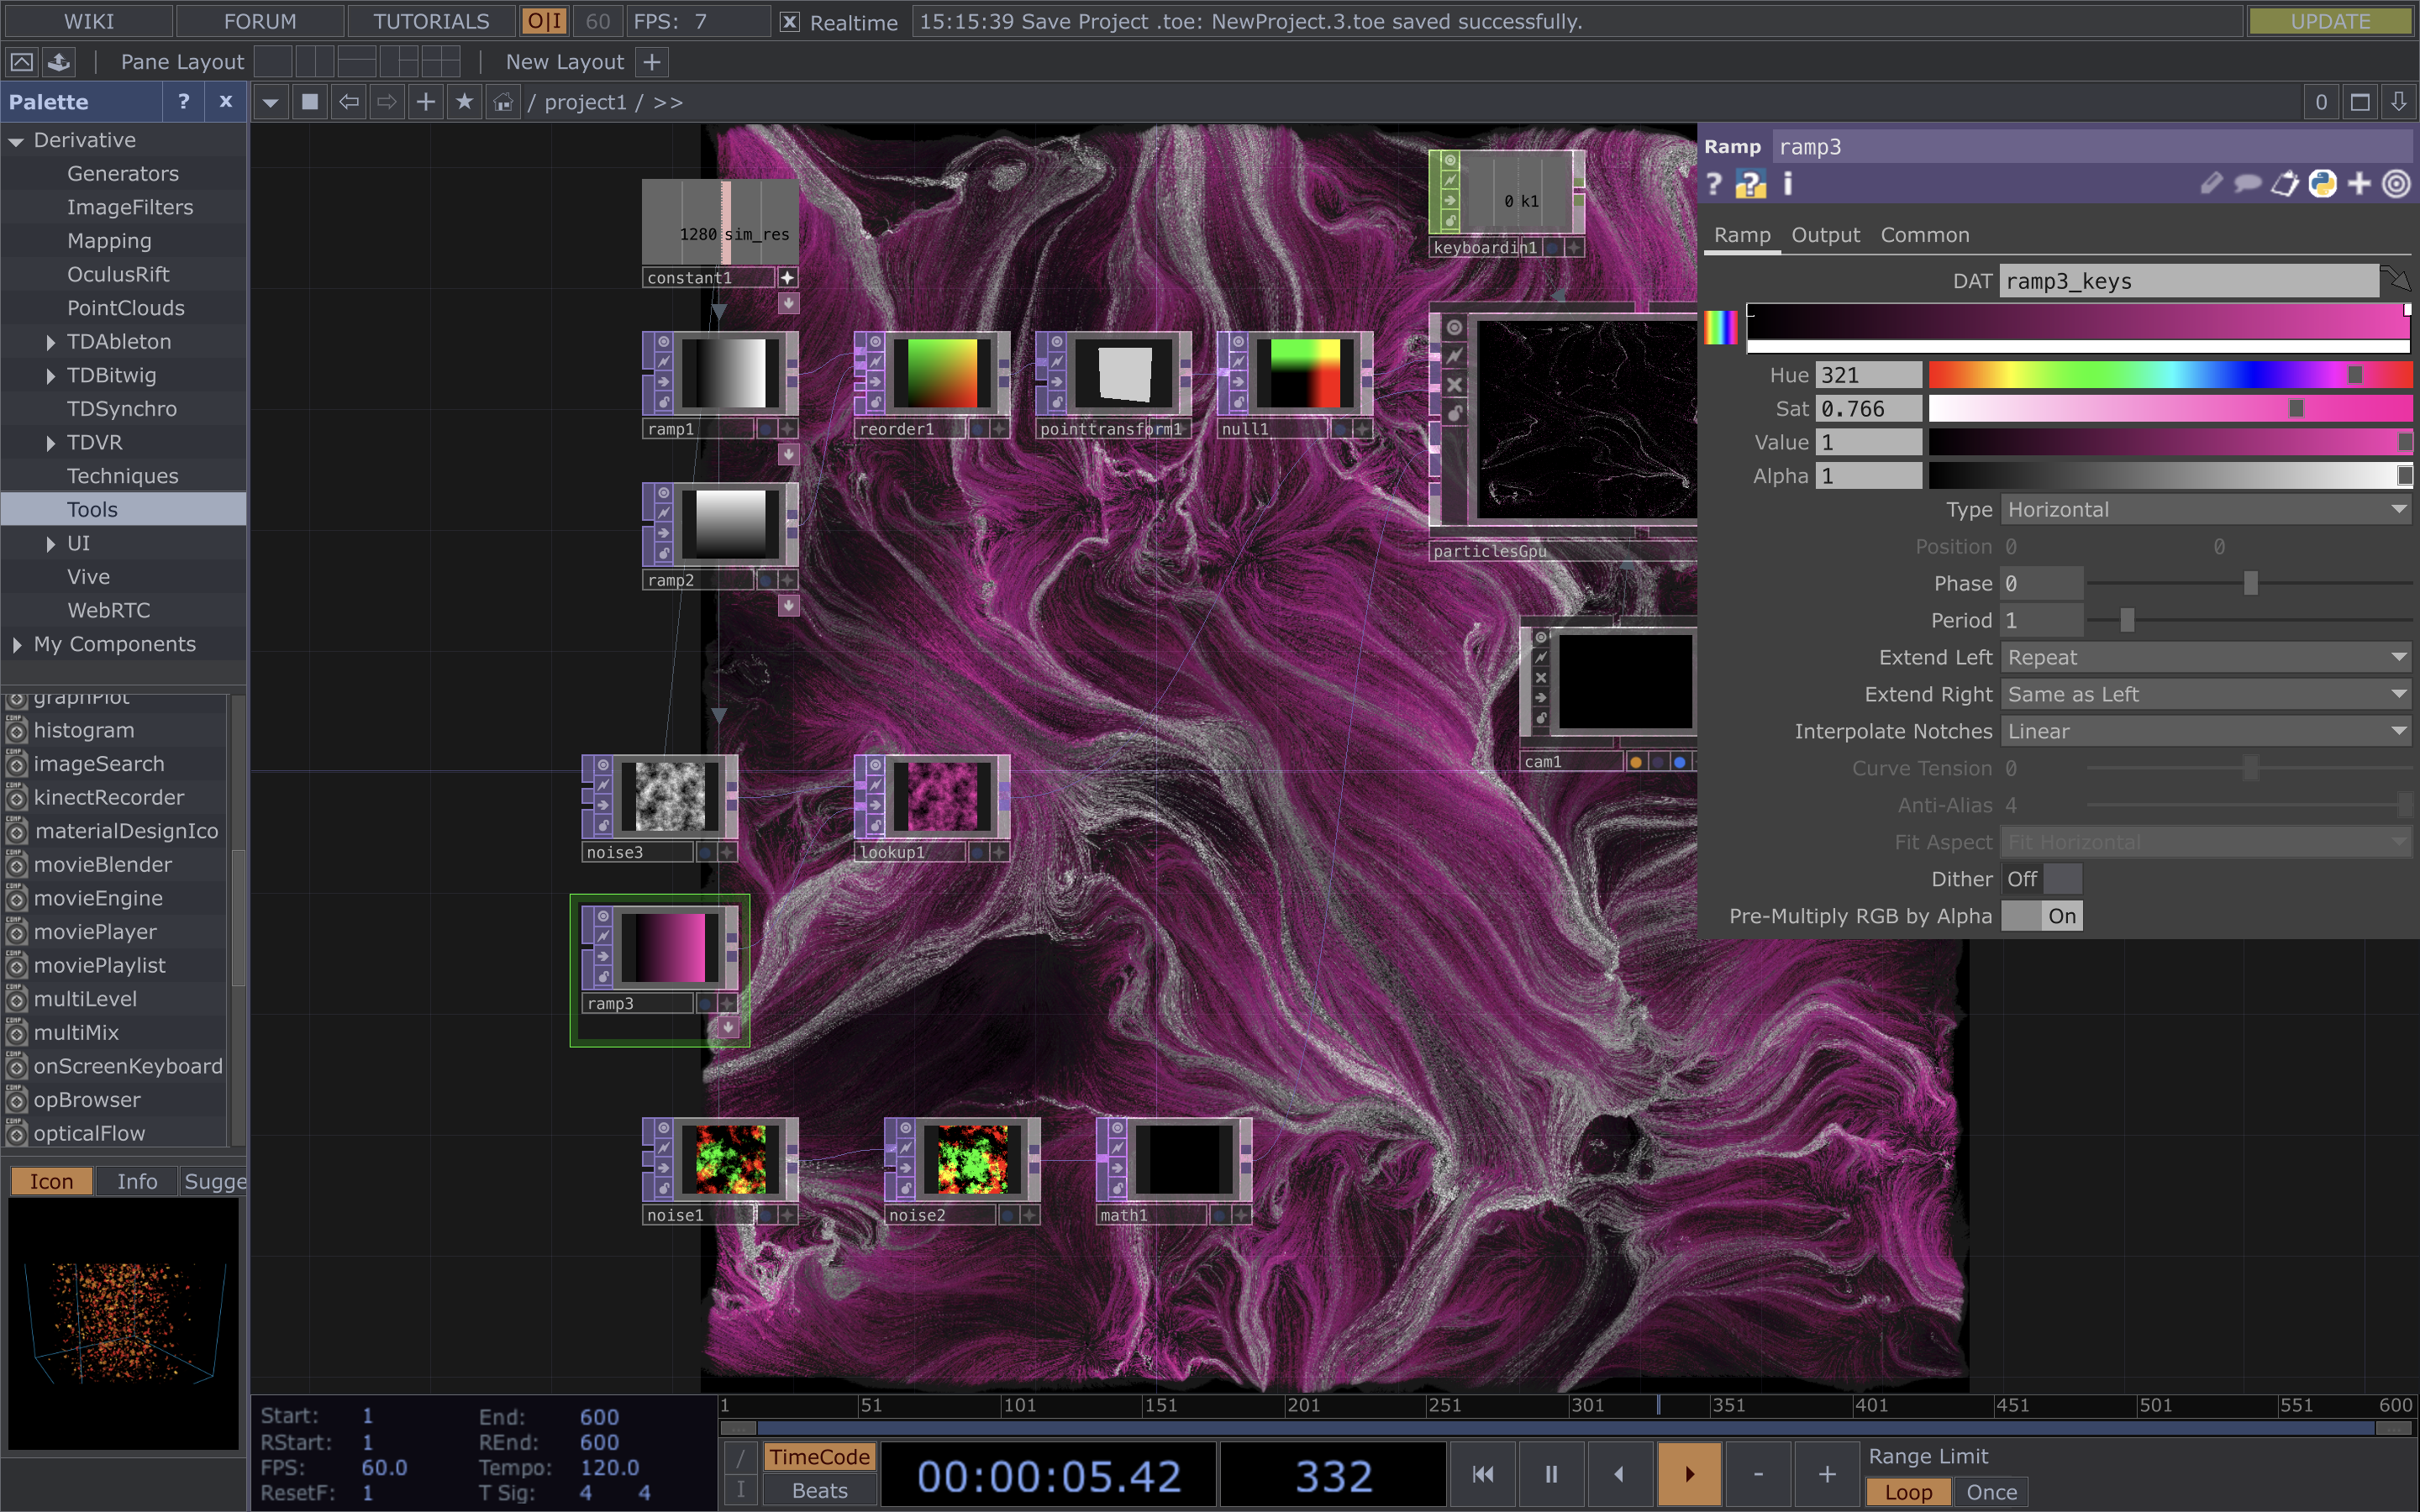
Task: Click the play forward button
Action: point(1689,1474)
